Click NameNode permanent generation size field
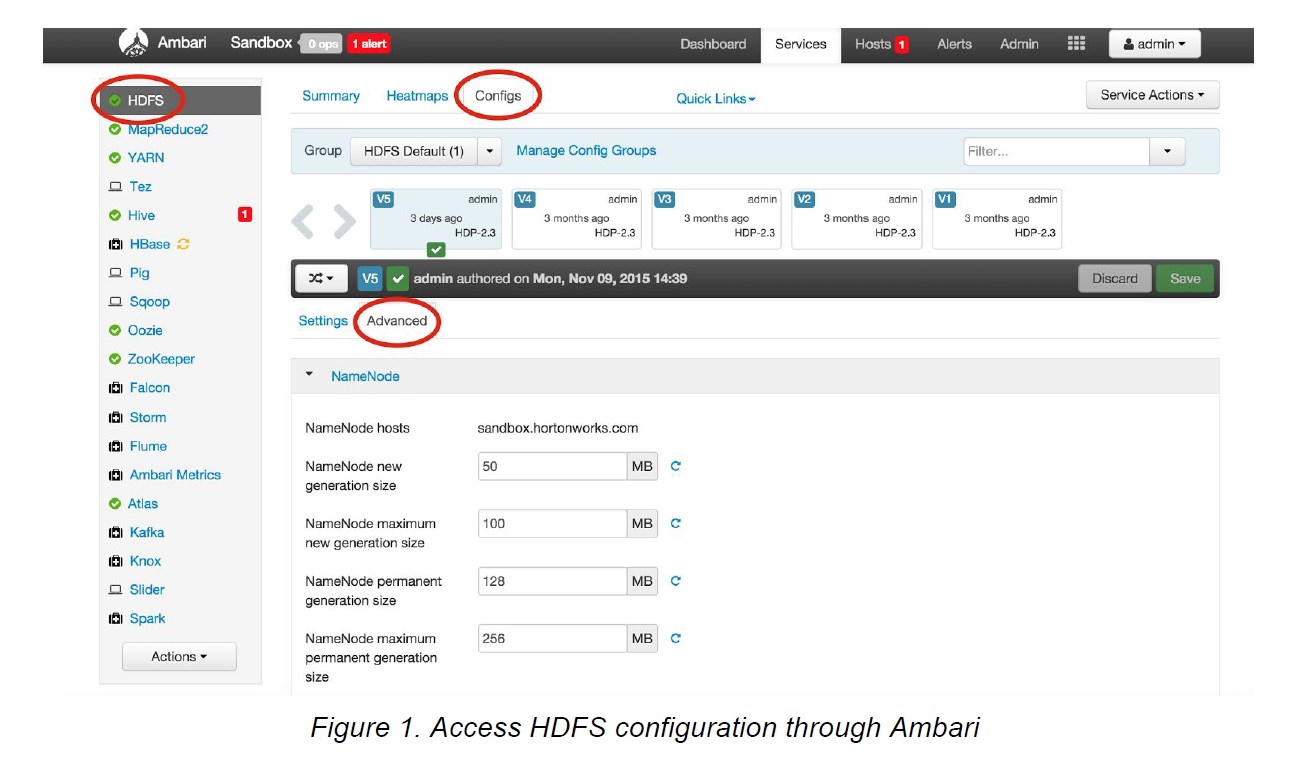The width and height of the screenshot is (1310, 763). pyautogui.click(x=552, y=581)
